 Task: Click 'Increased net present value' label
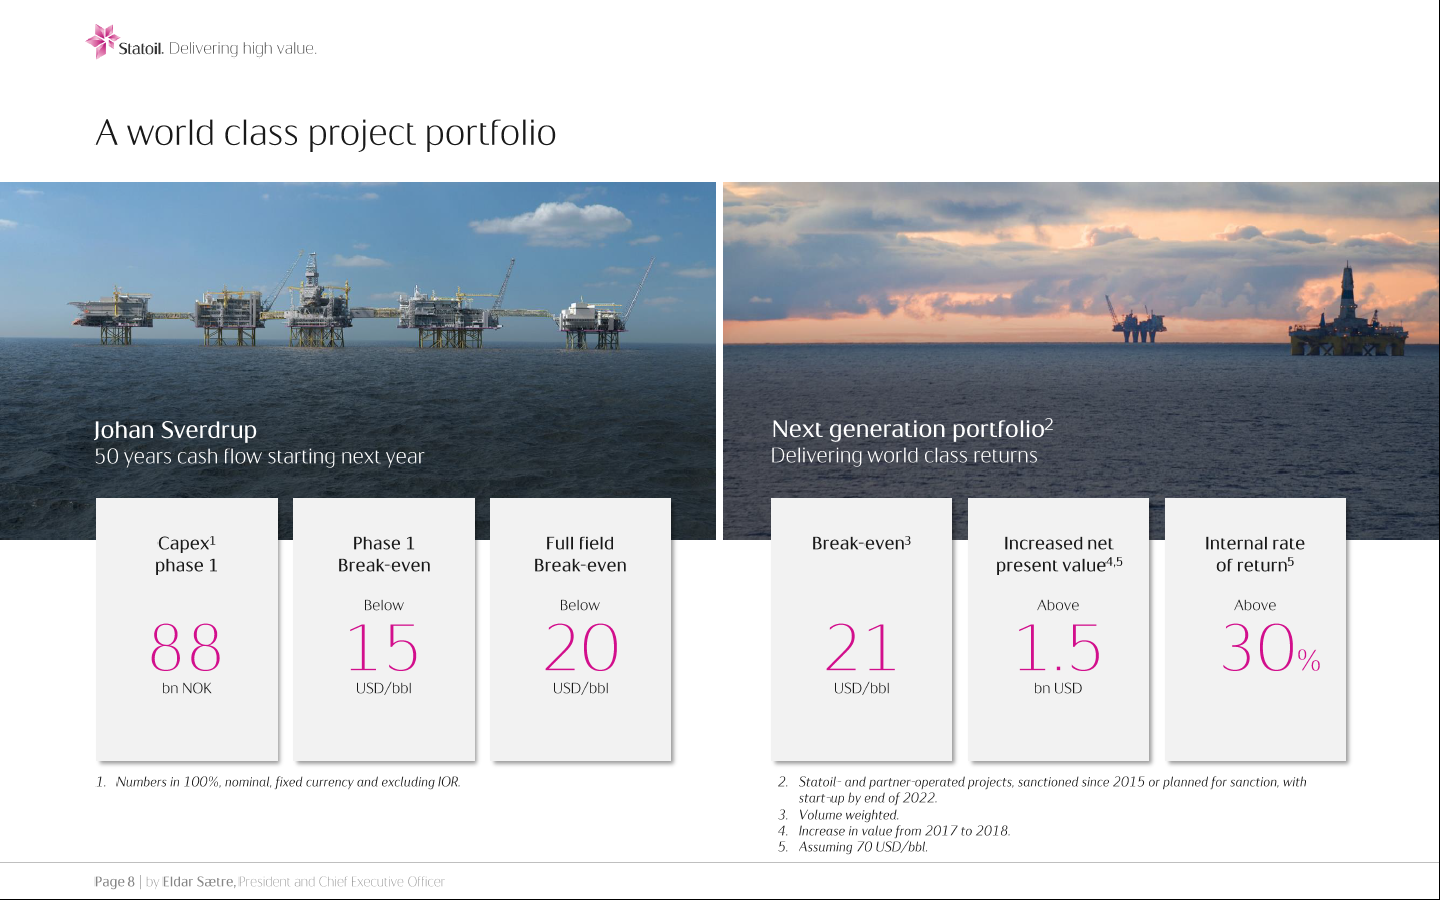(1059, 554)
